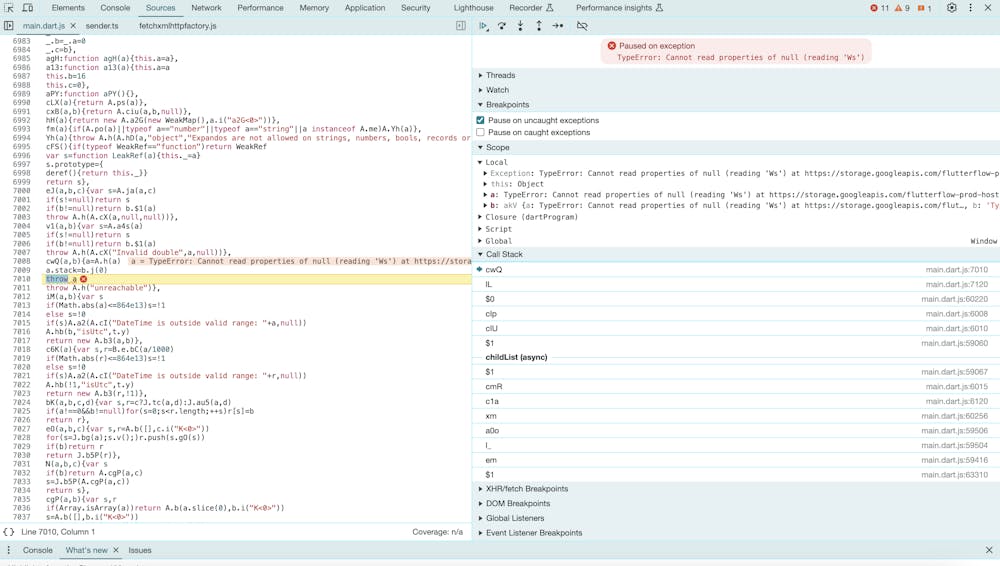1000x566 pixels.
Task: Step into next function call
Action: pos(520,26)
